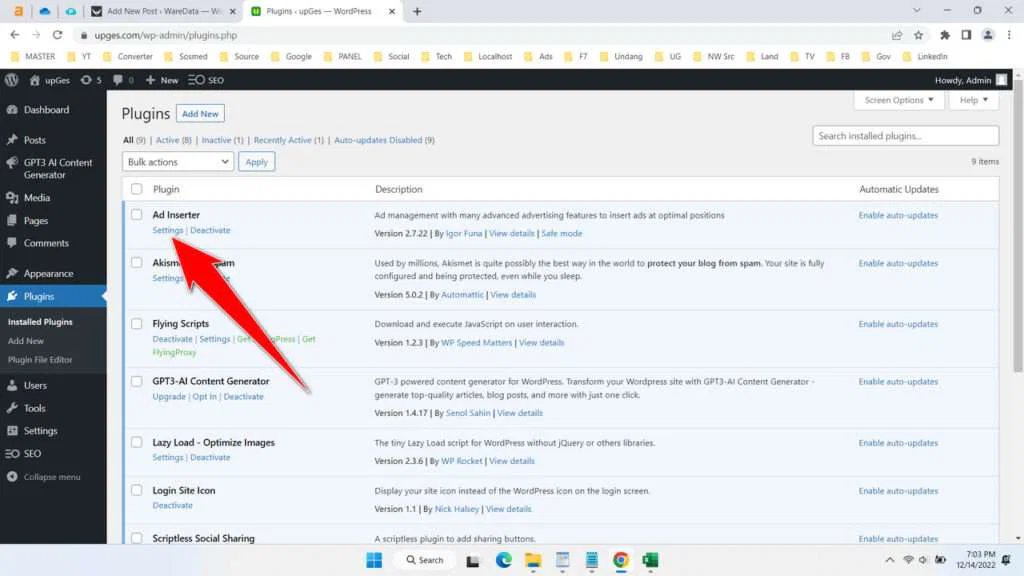Switch to the Inactive plugins tab
This screenshot has width=1024, height=576.
pyautogui.click(x=219, y=140)
